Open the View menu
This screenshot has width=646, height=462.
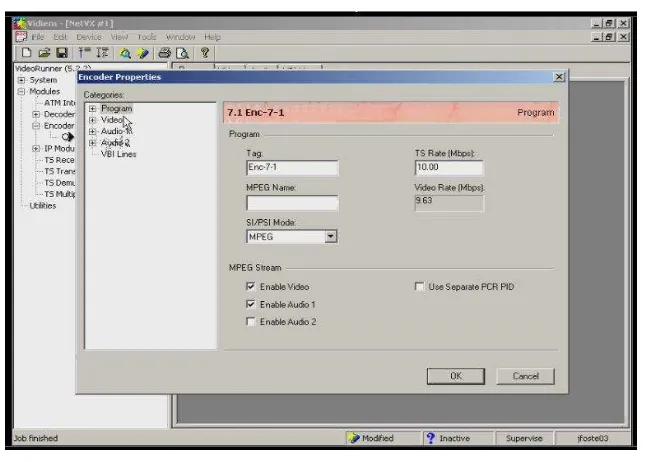119,37
